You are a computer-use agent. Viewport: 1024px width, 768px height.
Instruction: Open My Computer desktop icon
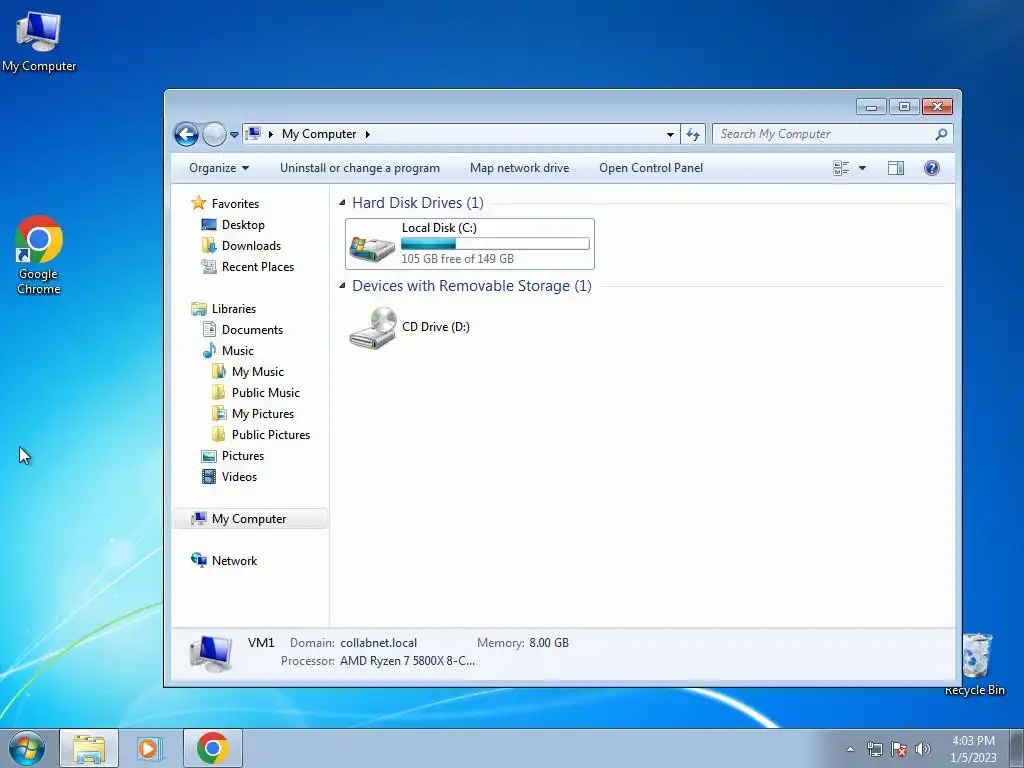tap(39, 41)
